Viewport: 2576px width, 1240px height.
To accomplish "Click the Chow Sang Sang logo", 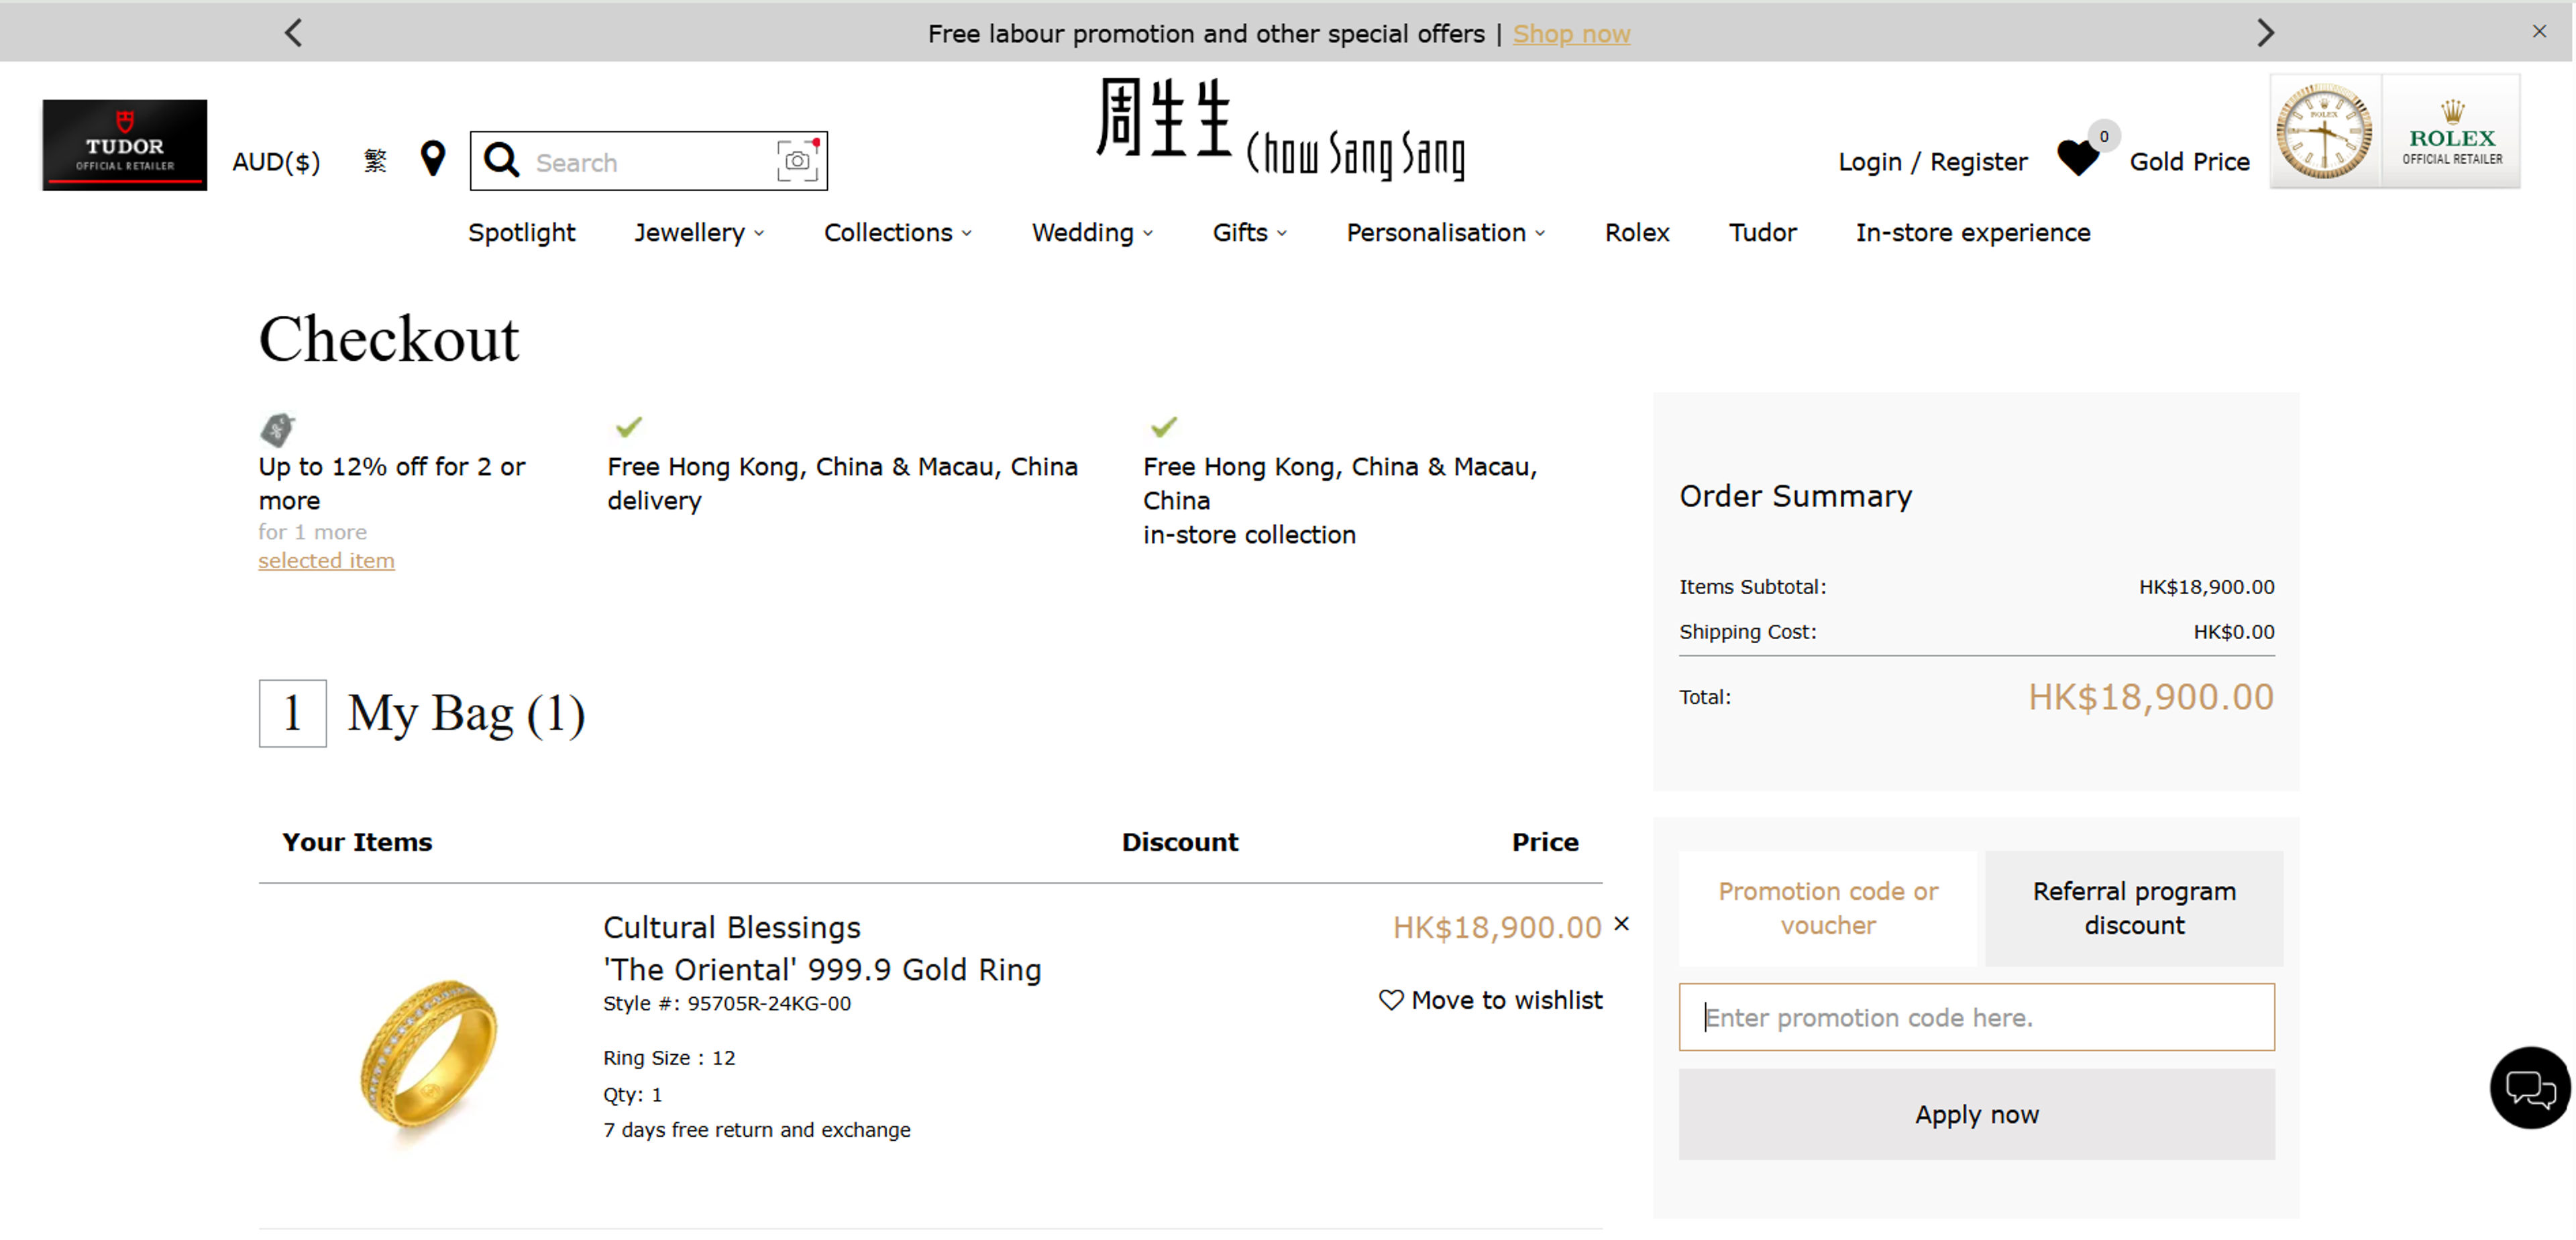I will point(1280,130).
